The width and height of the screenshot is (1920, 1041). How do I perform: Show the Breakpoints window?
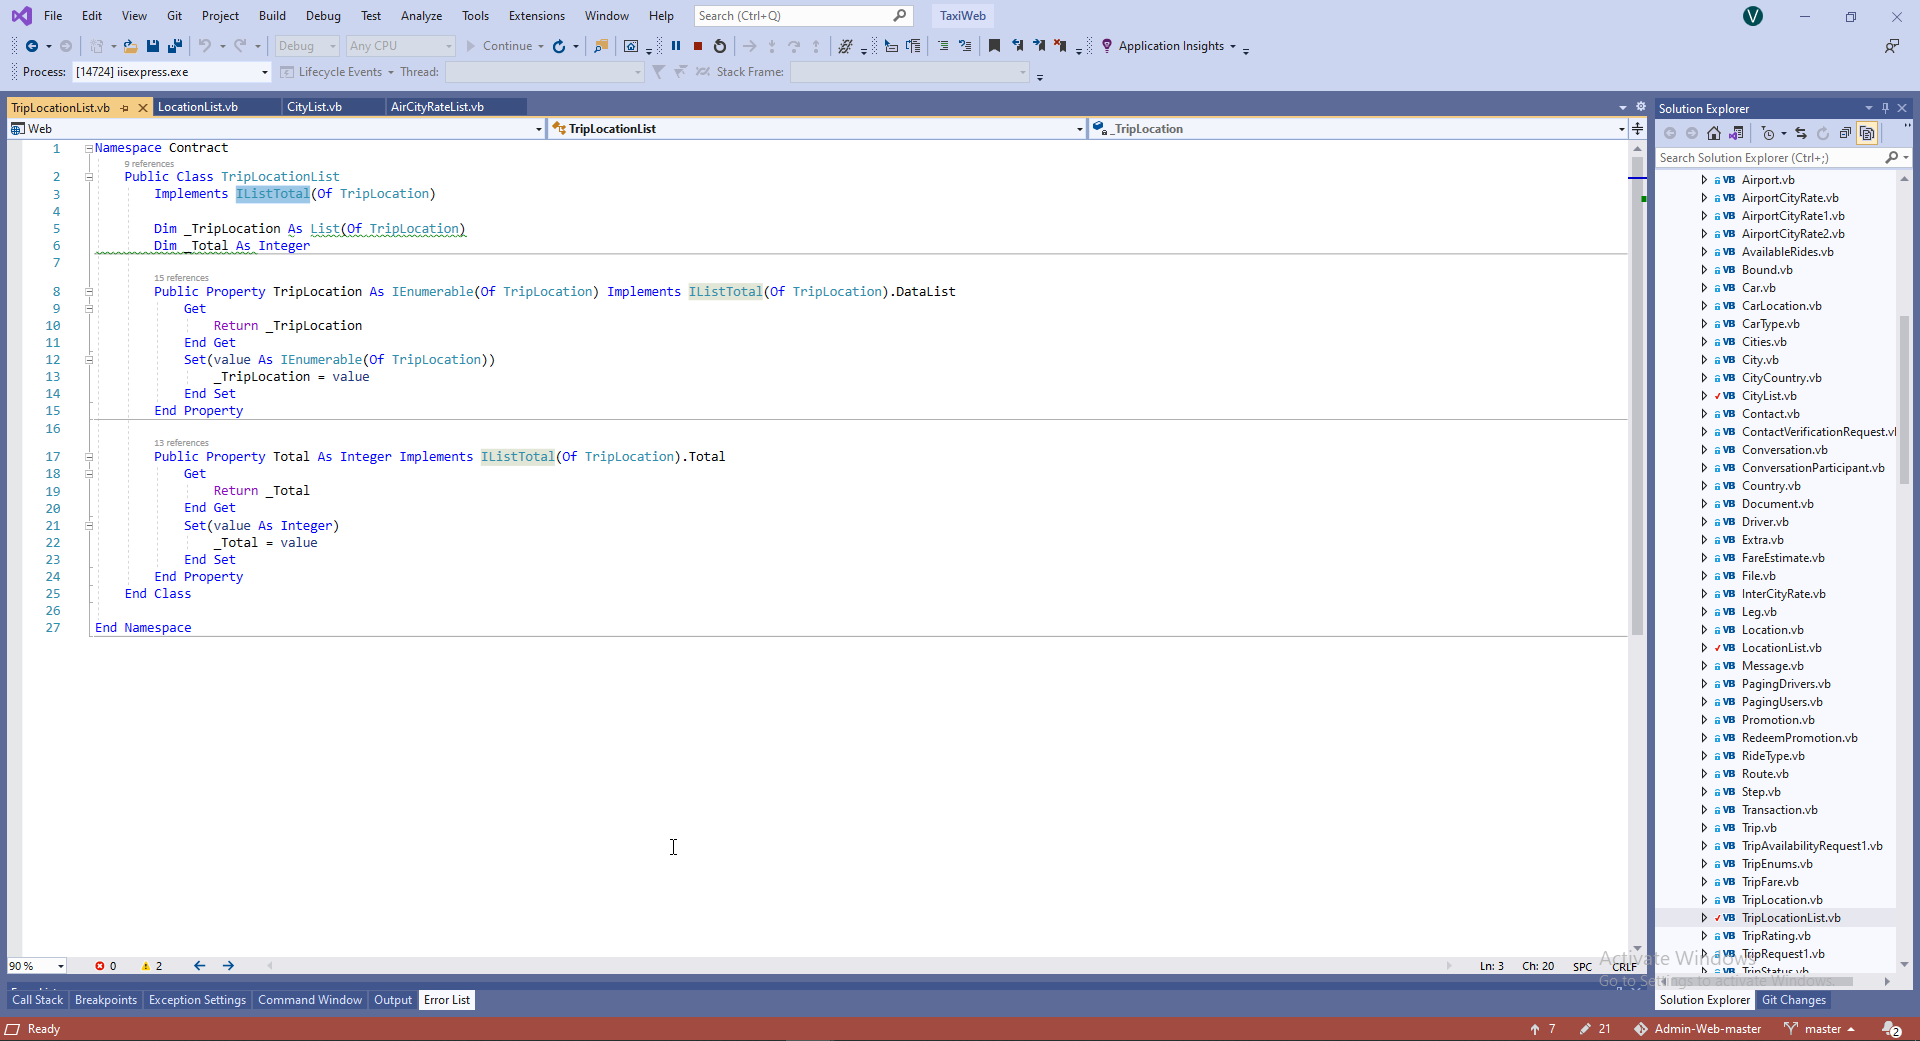tap(106, 1000)
